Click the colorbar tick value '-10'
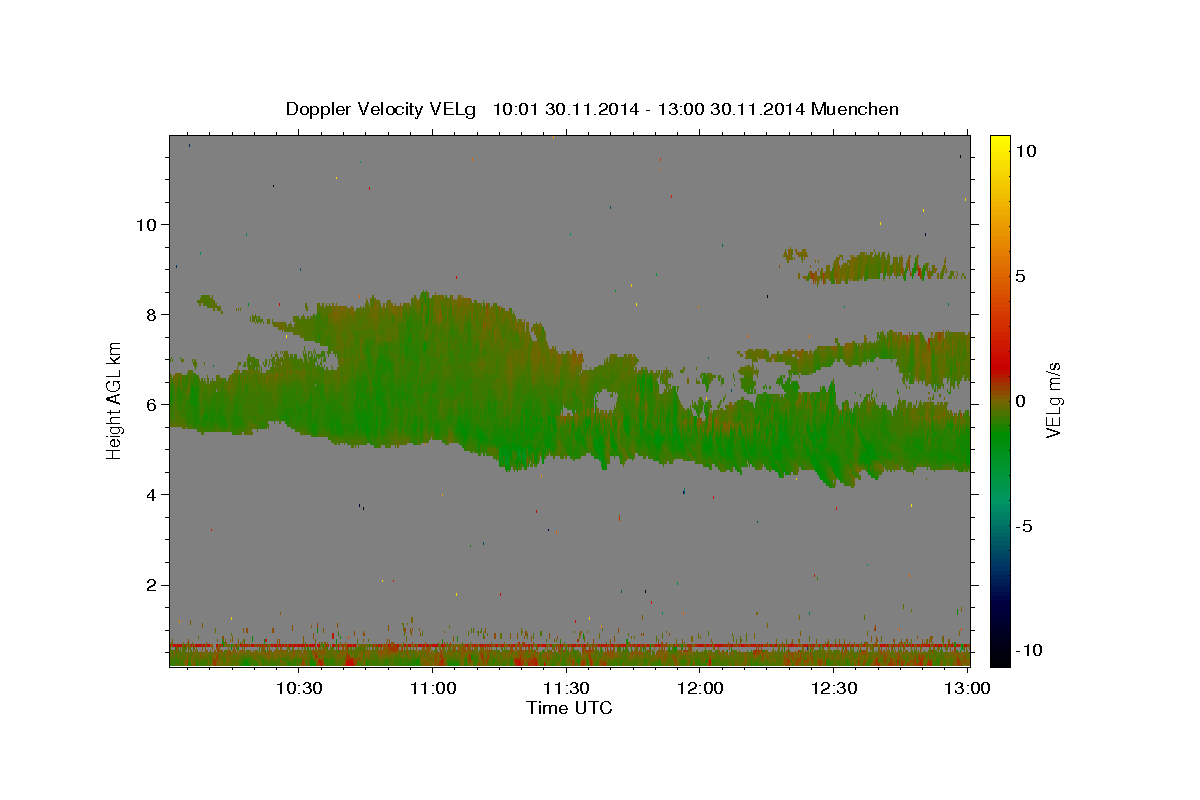 tap(1029, 651)
